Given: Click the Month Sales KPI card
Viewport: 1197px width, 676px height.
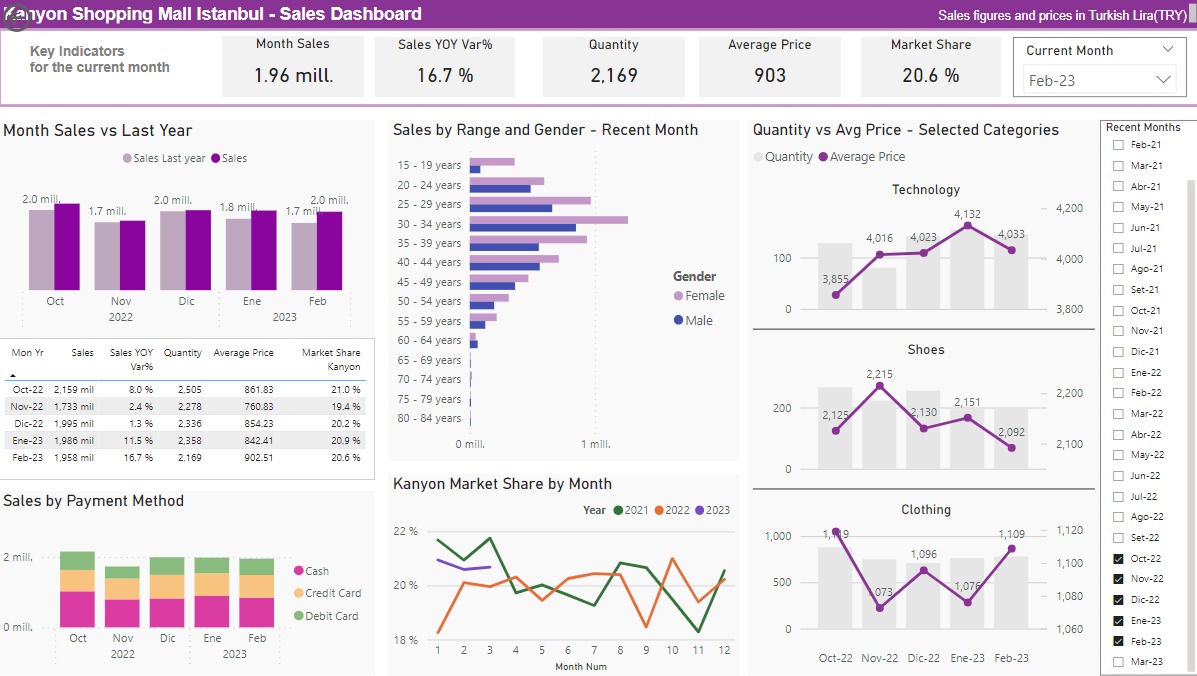Looking at the screenshot, I should coord(292,65).
